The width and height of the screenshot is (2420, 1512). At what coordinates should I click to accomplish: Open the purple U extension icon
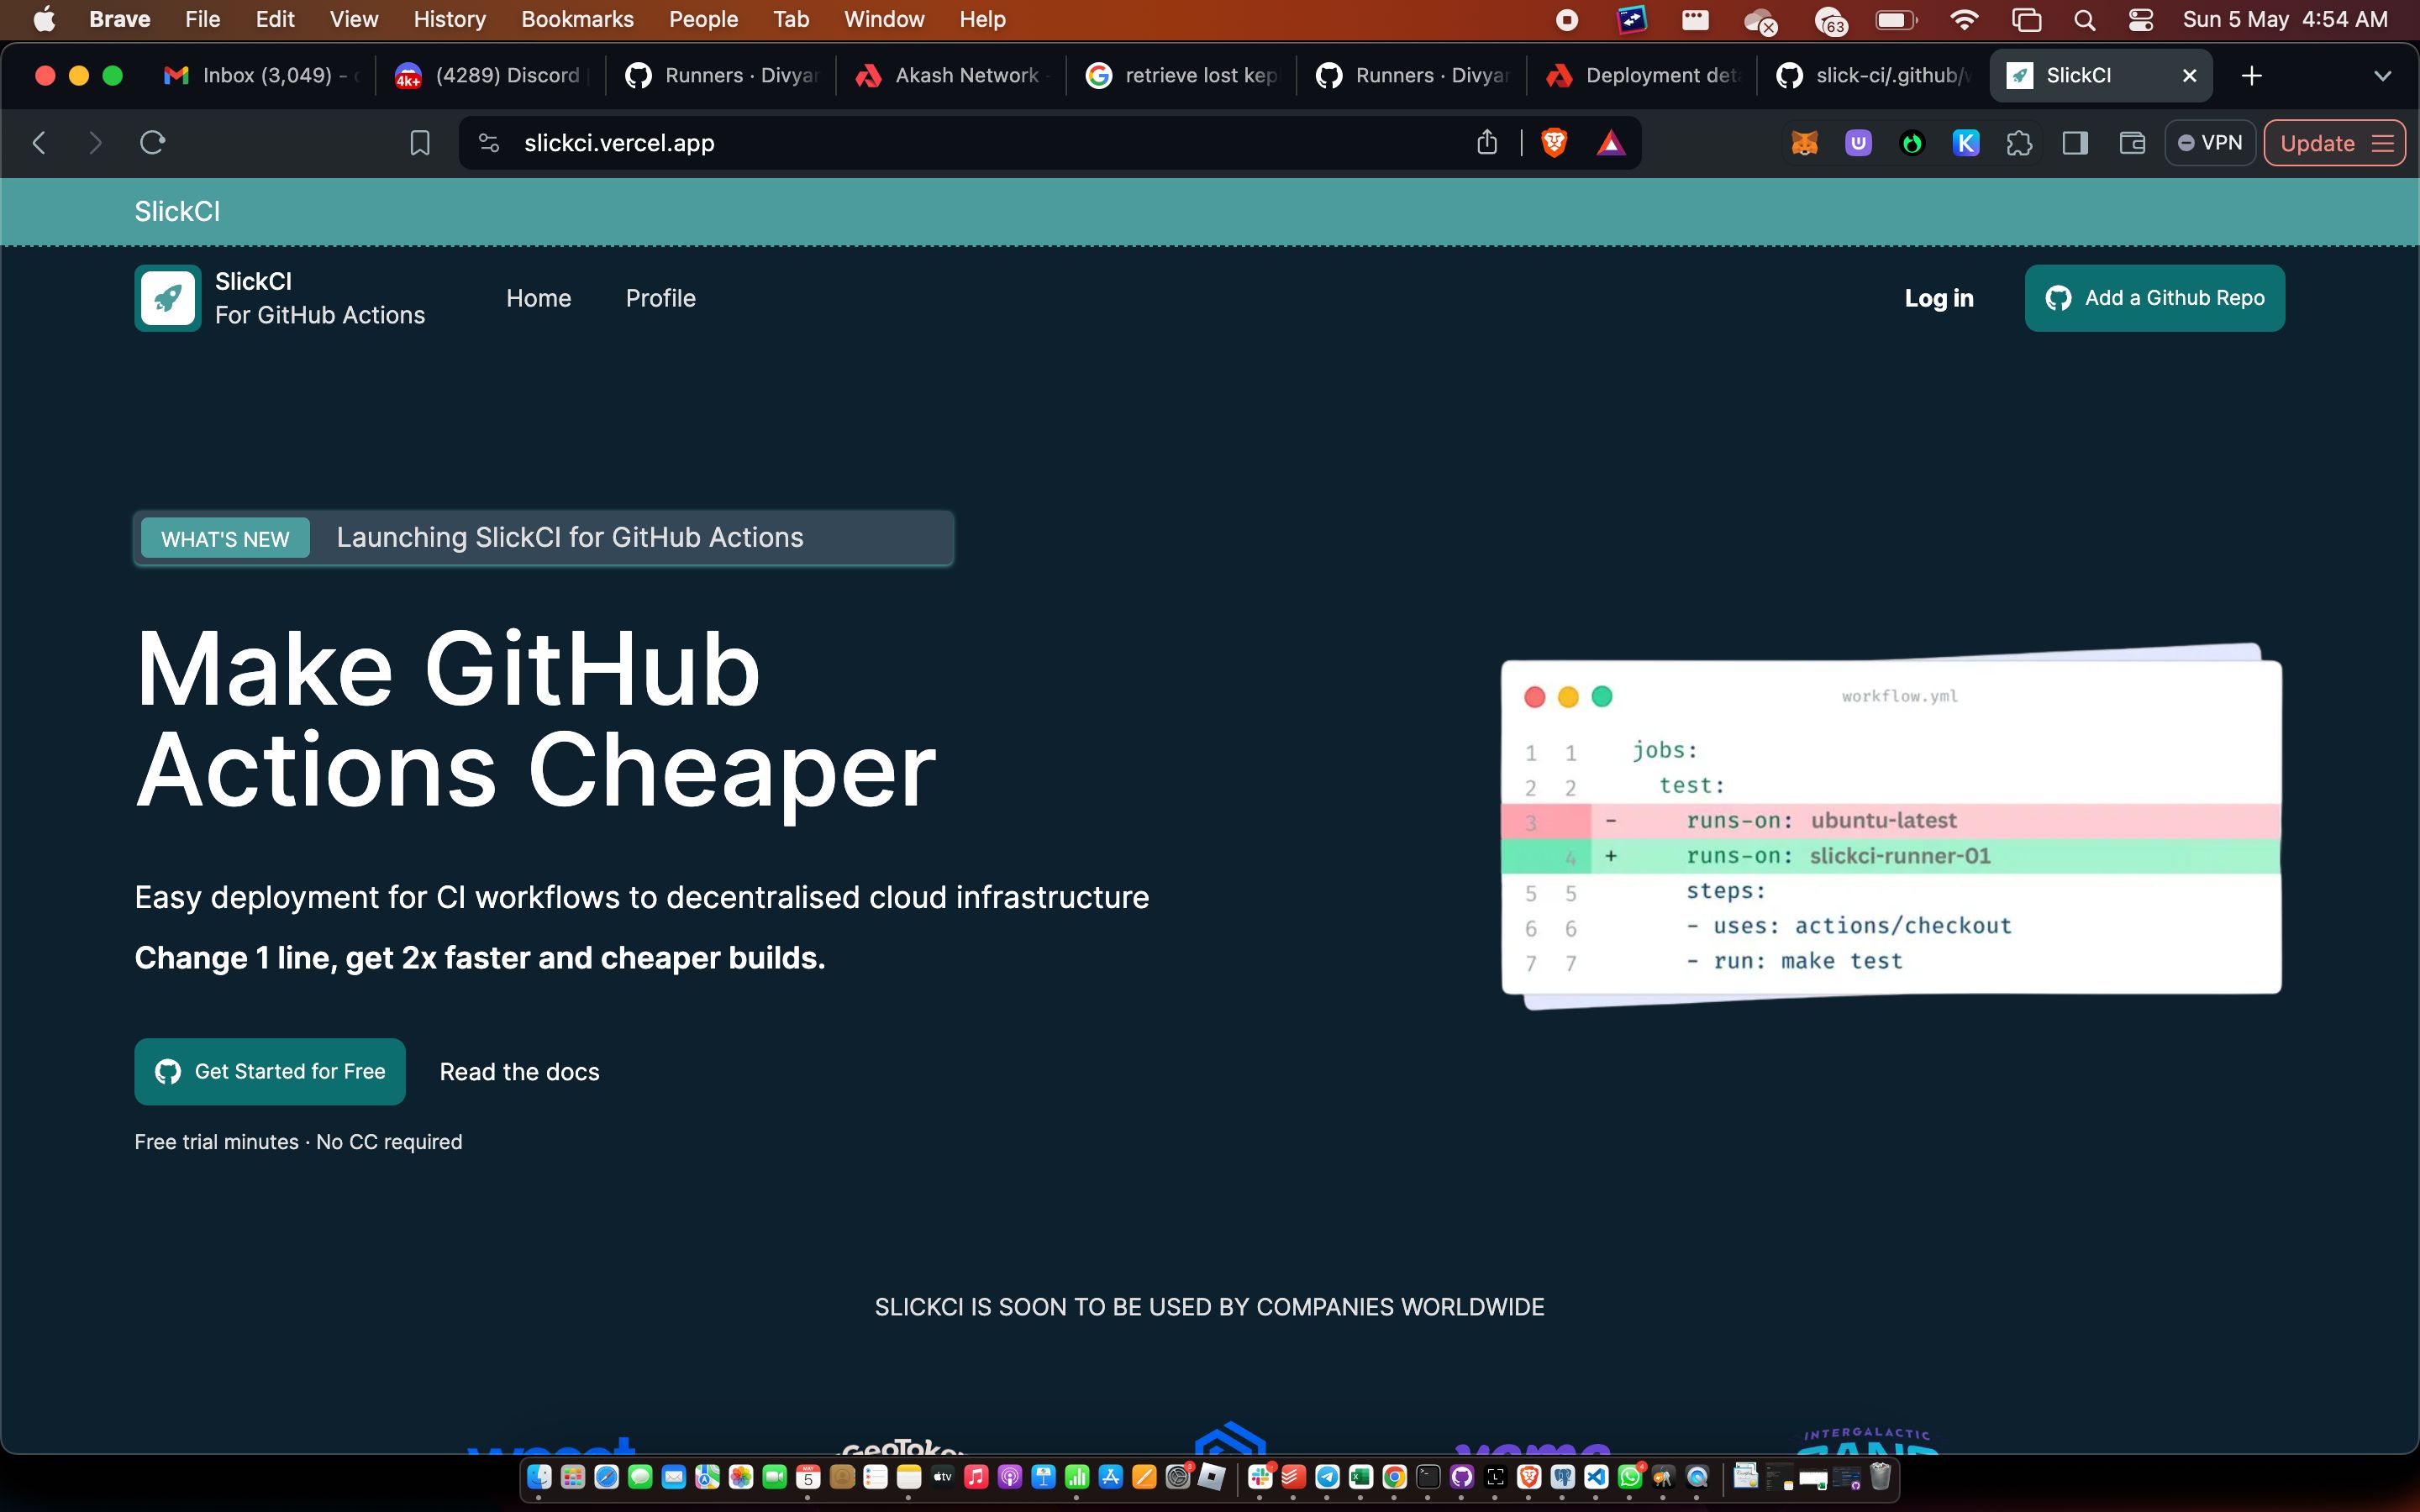point(1858,143)
